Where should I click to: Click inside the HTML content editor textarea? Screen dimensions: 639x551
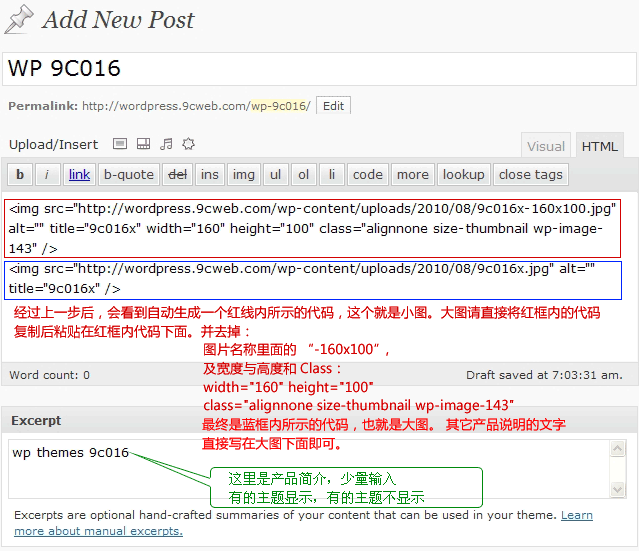(x=320, y=276)
